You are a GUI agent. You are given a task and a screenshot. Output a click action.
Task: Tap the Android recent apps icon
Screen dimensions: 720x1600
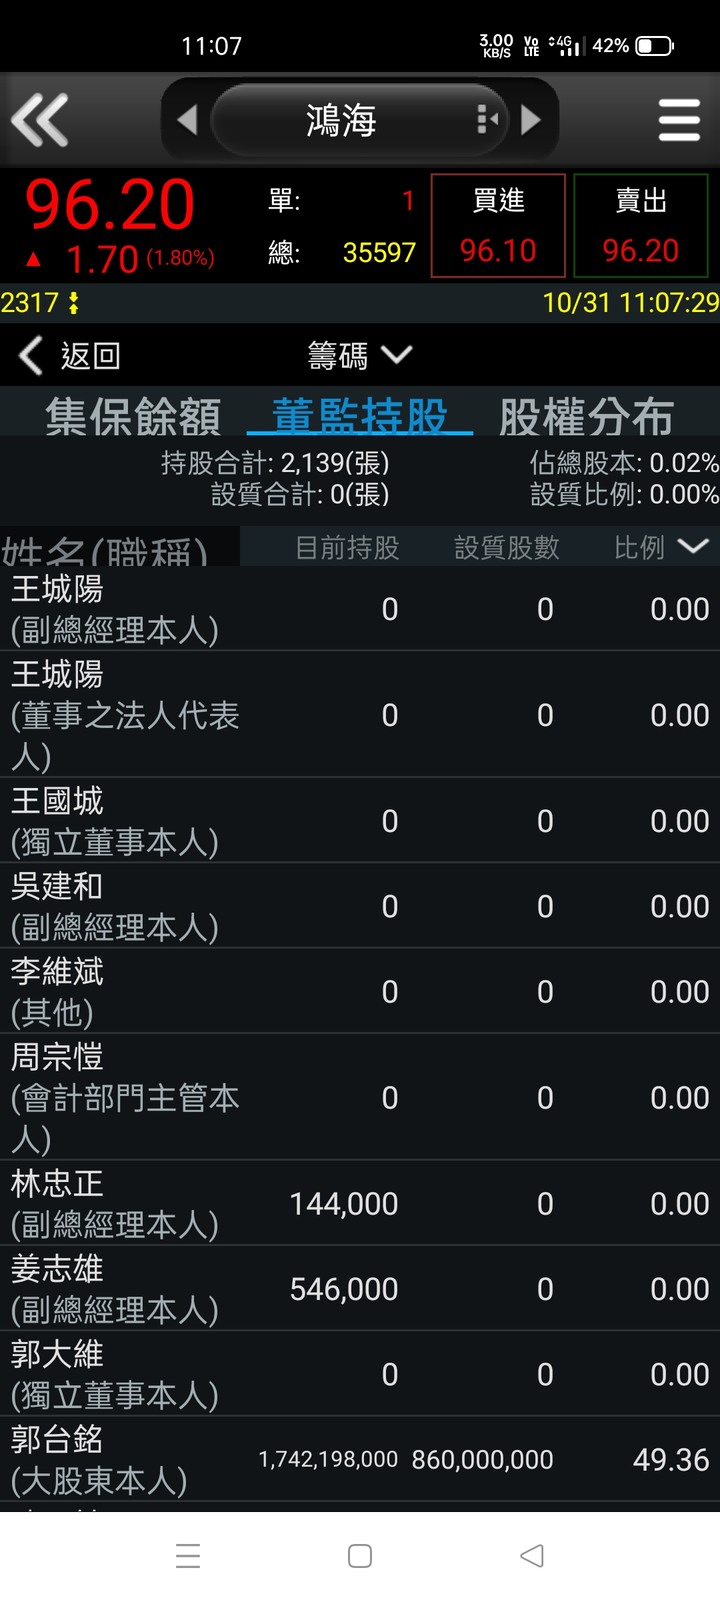click(188, 1556)
